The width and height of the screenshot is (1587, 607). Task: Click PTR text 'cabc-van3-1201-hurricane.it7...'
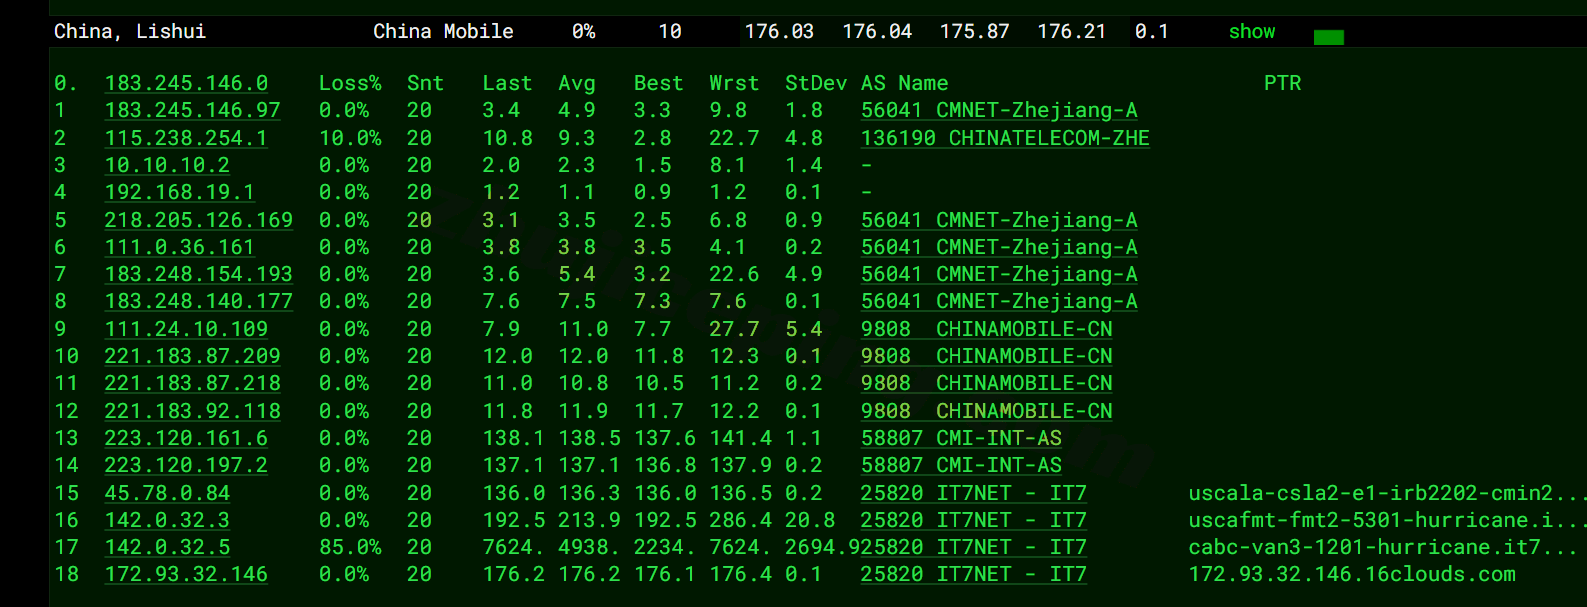coord(1383,548)
